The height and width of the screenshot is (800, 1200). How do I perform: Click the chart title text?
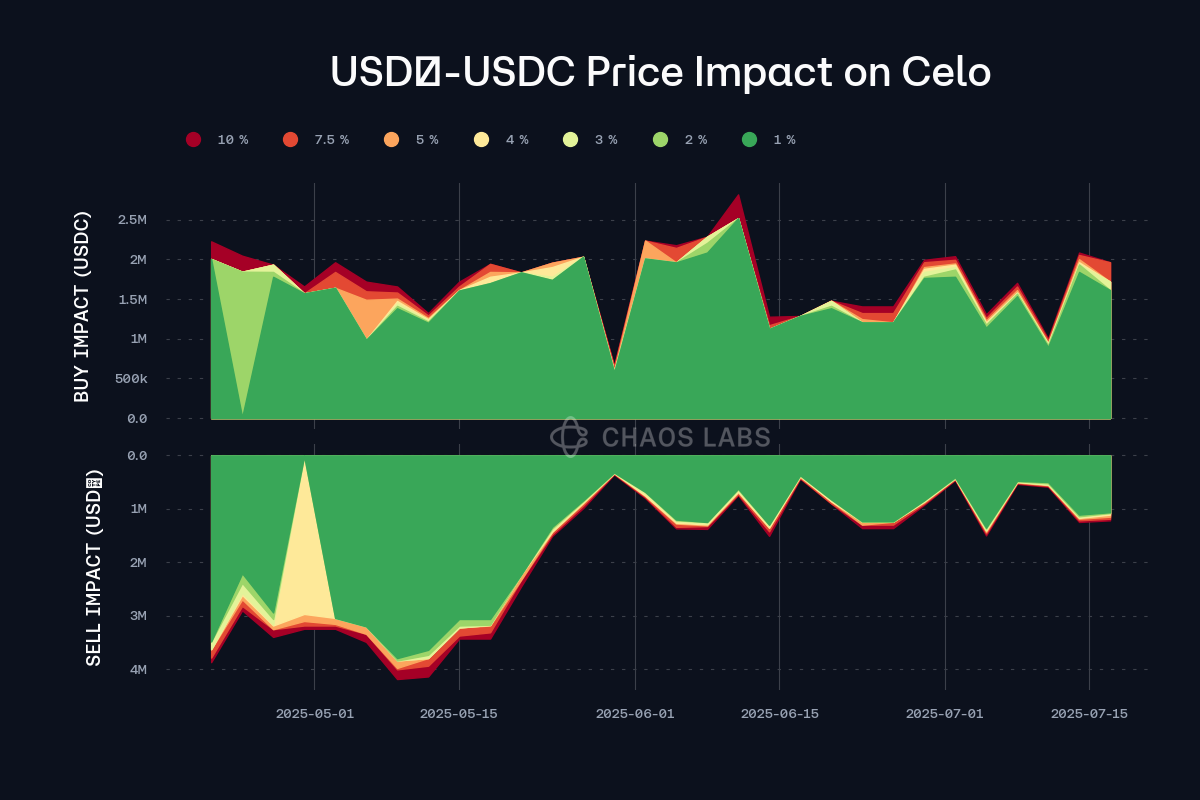click(660, 72)
